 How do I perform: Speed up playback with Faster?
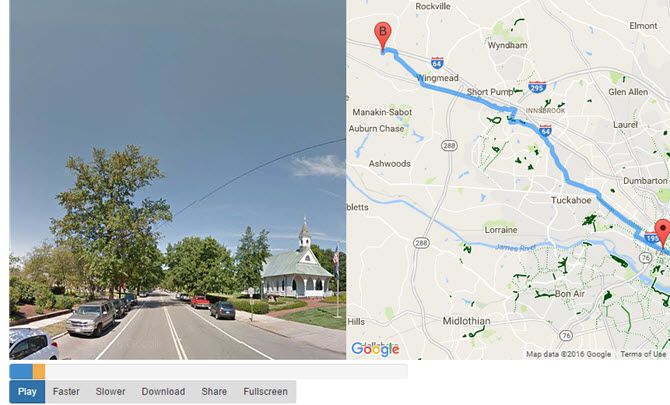(x=66, y=391)
